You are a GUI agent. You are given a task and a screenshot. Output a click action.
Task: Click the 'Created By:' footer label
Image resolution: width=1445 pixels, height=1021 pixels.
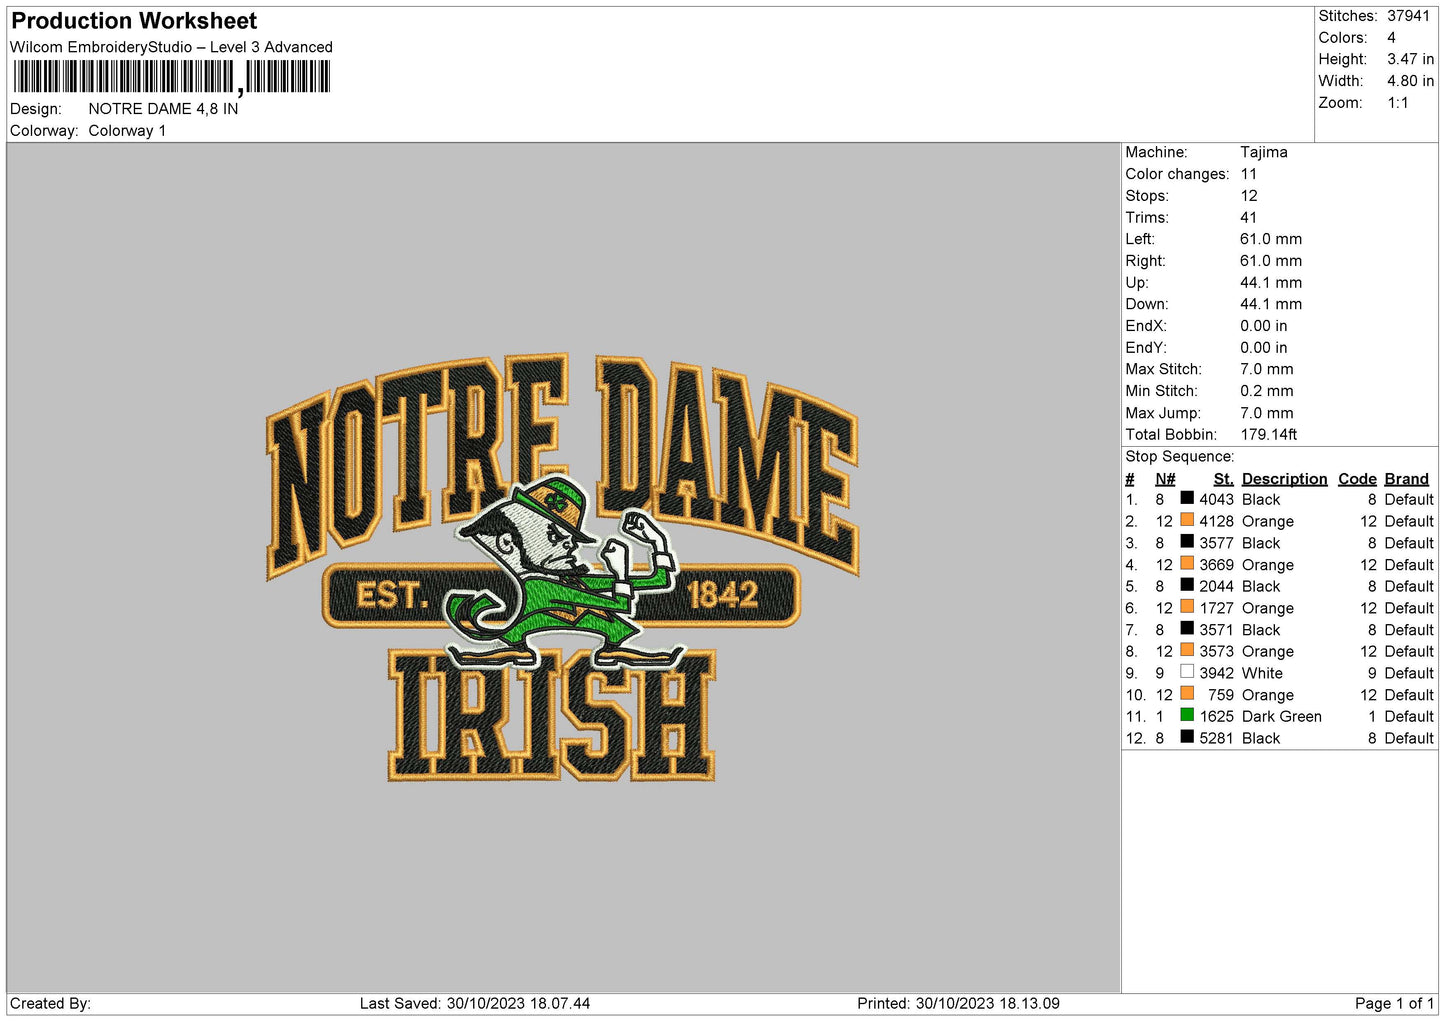[x=50, y=1003]
